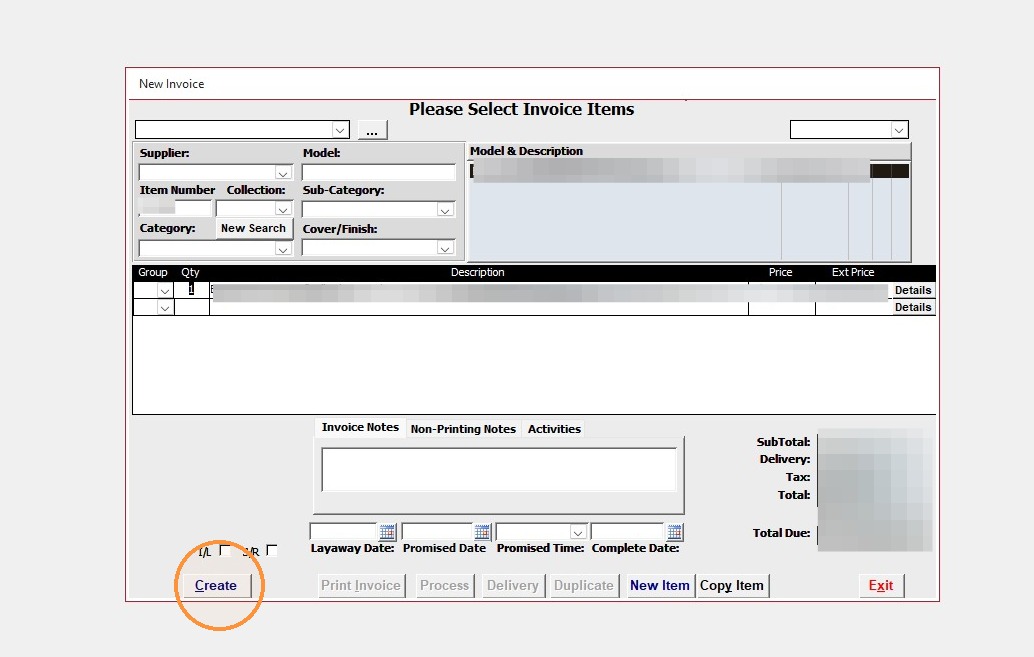Click the Exit button

tap(881, 585)
